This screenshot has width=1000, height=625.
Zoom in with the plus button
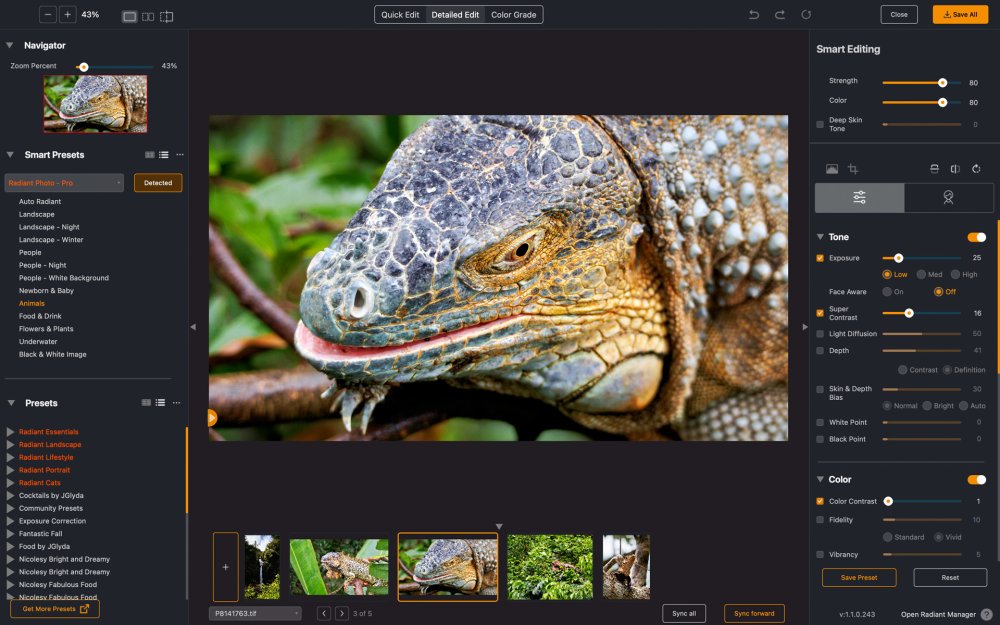click(68, 15)
